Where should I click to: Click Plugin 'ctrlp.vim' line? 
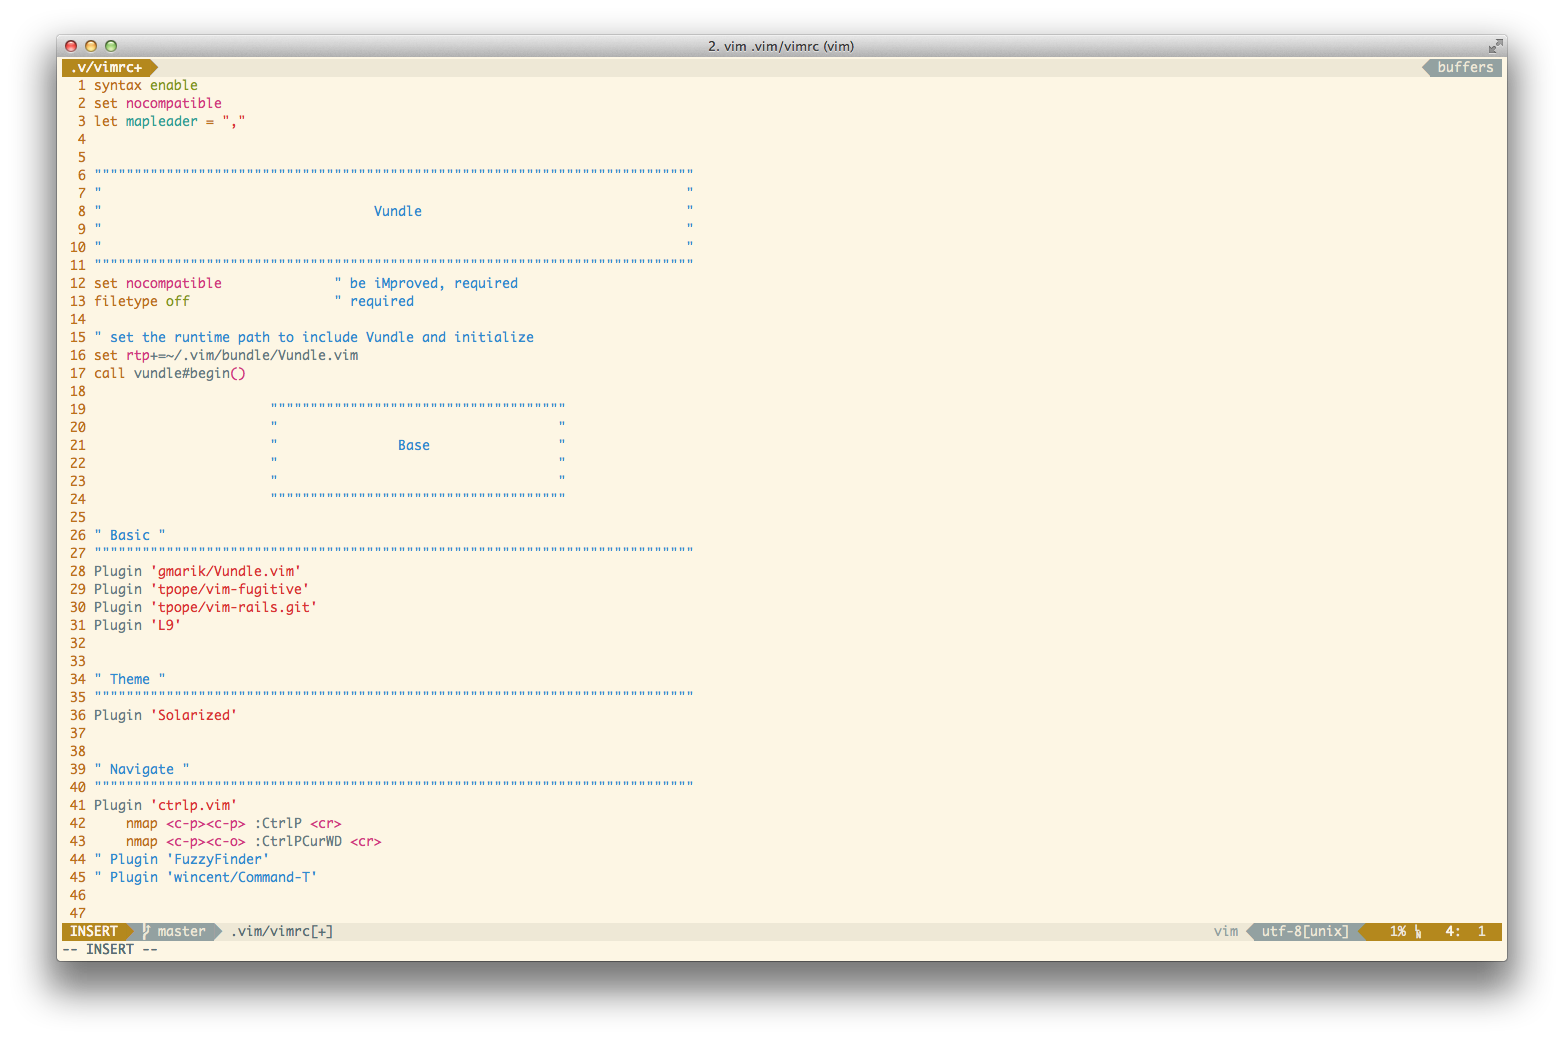click(x=166, y=805)
